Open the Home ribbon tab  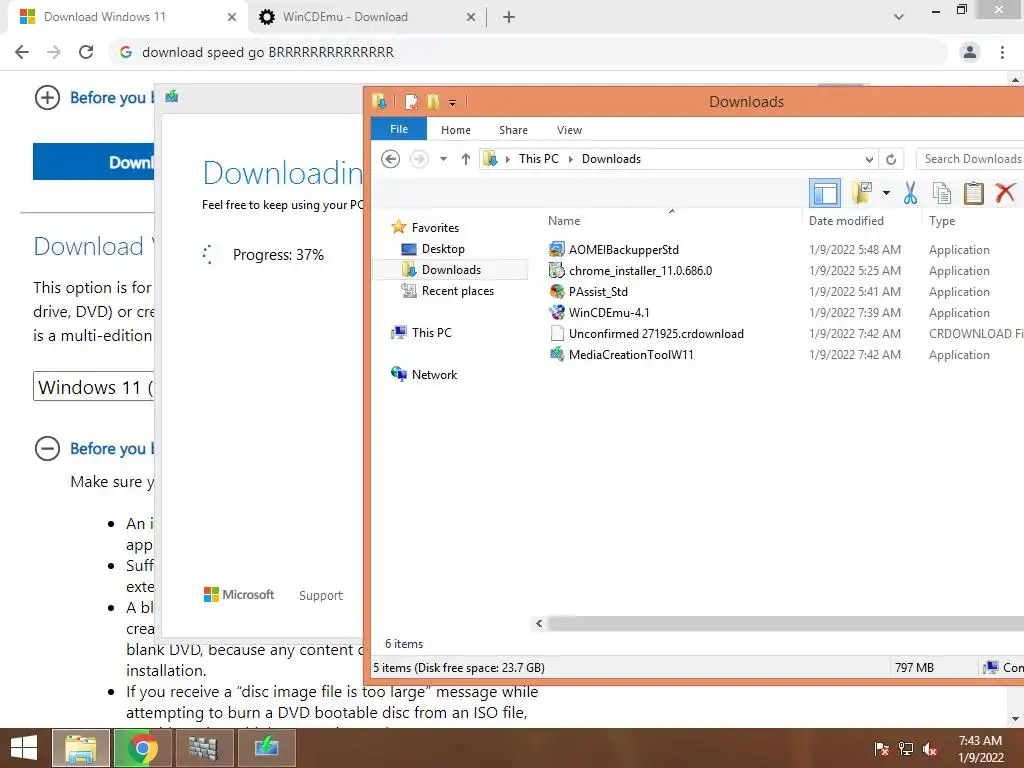click(456, 130)
